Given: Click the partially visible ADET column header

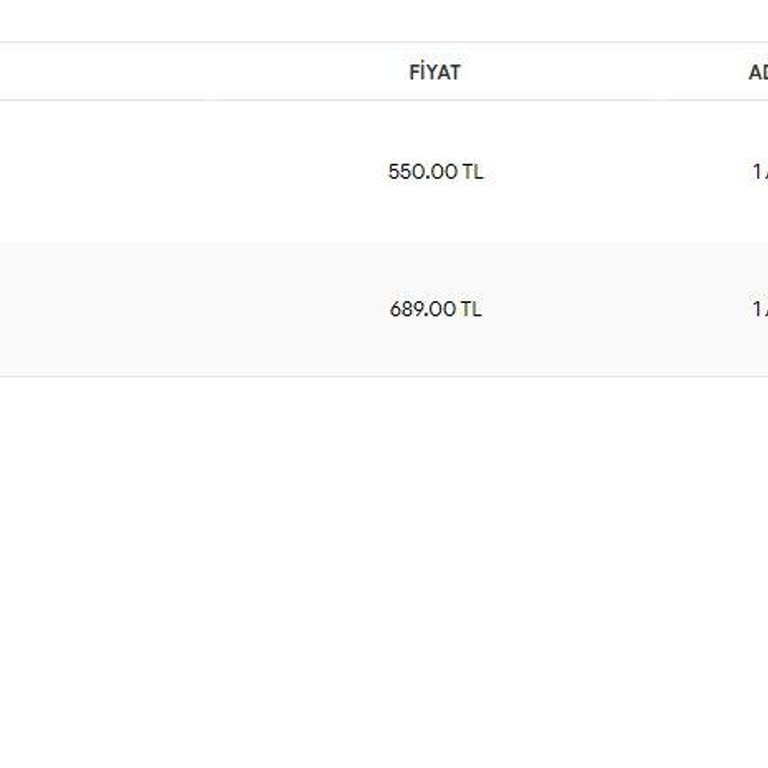Looking at the screenshot, I should (758, 72).
